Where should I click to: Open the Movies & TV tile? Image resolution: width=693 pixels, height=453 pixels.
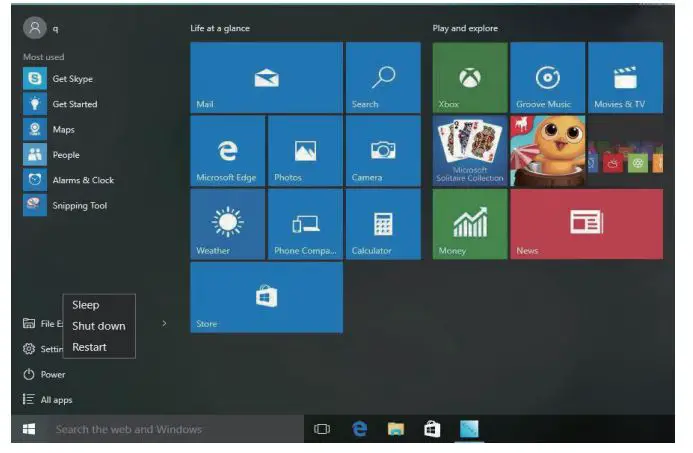point(625,77)
